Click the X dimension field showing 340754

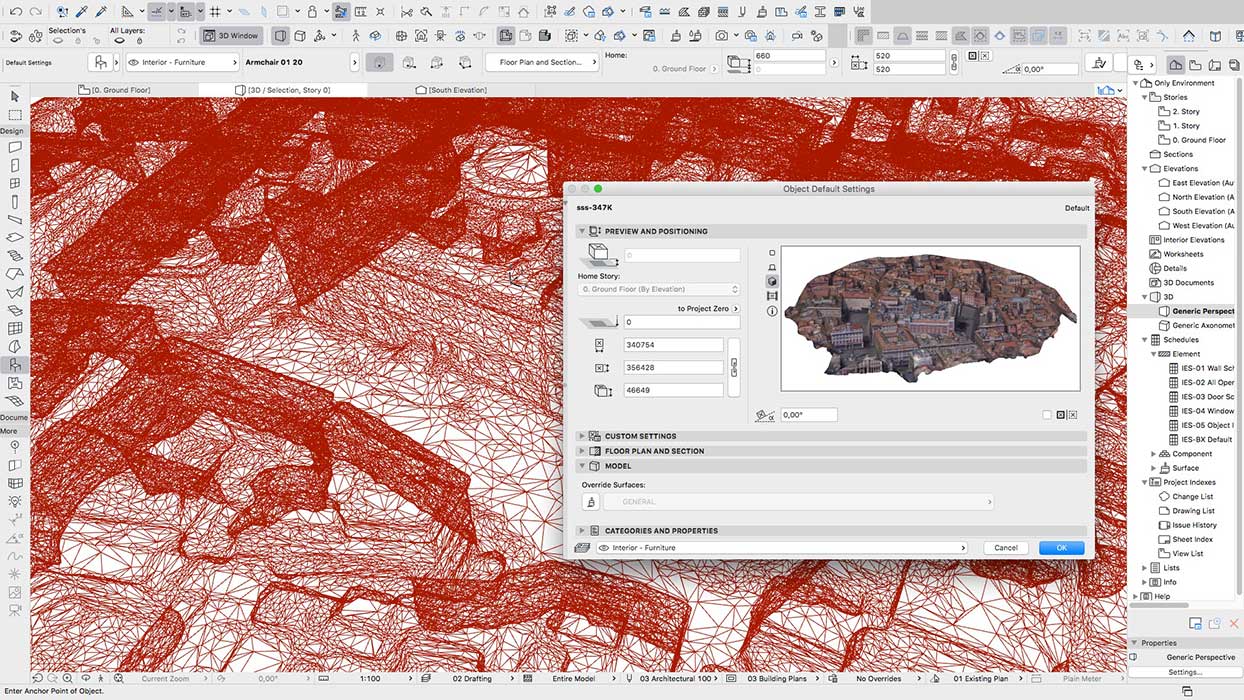coord(673,344)
